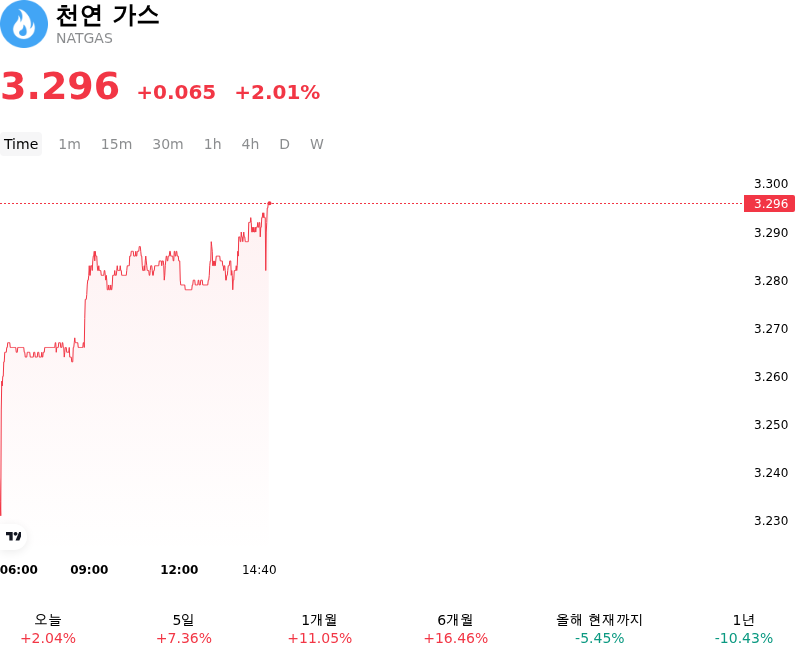
Task: Show 5일 +7.36% performance range
Action: point(184,629)
